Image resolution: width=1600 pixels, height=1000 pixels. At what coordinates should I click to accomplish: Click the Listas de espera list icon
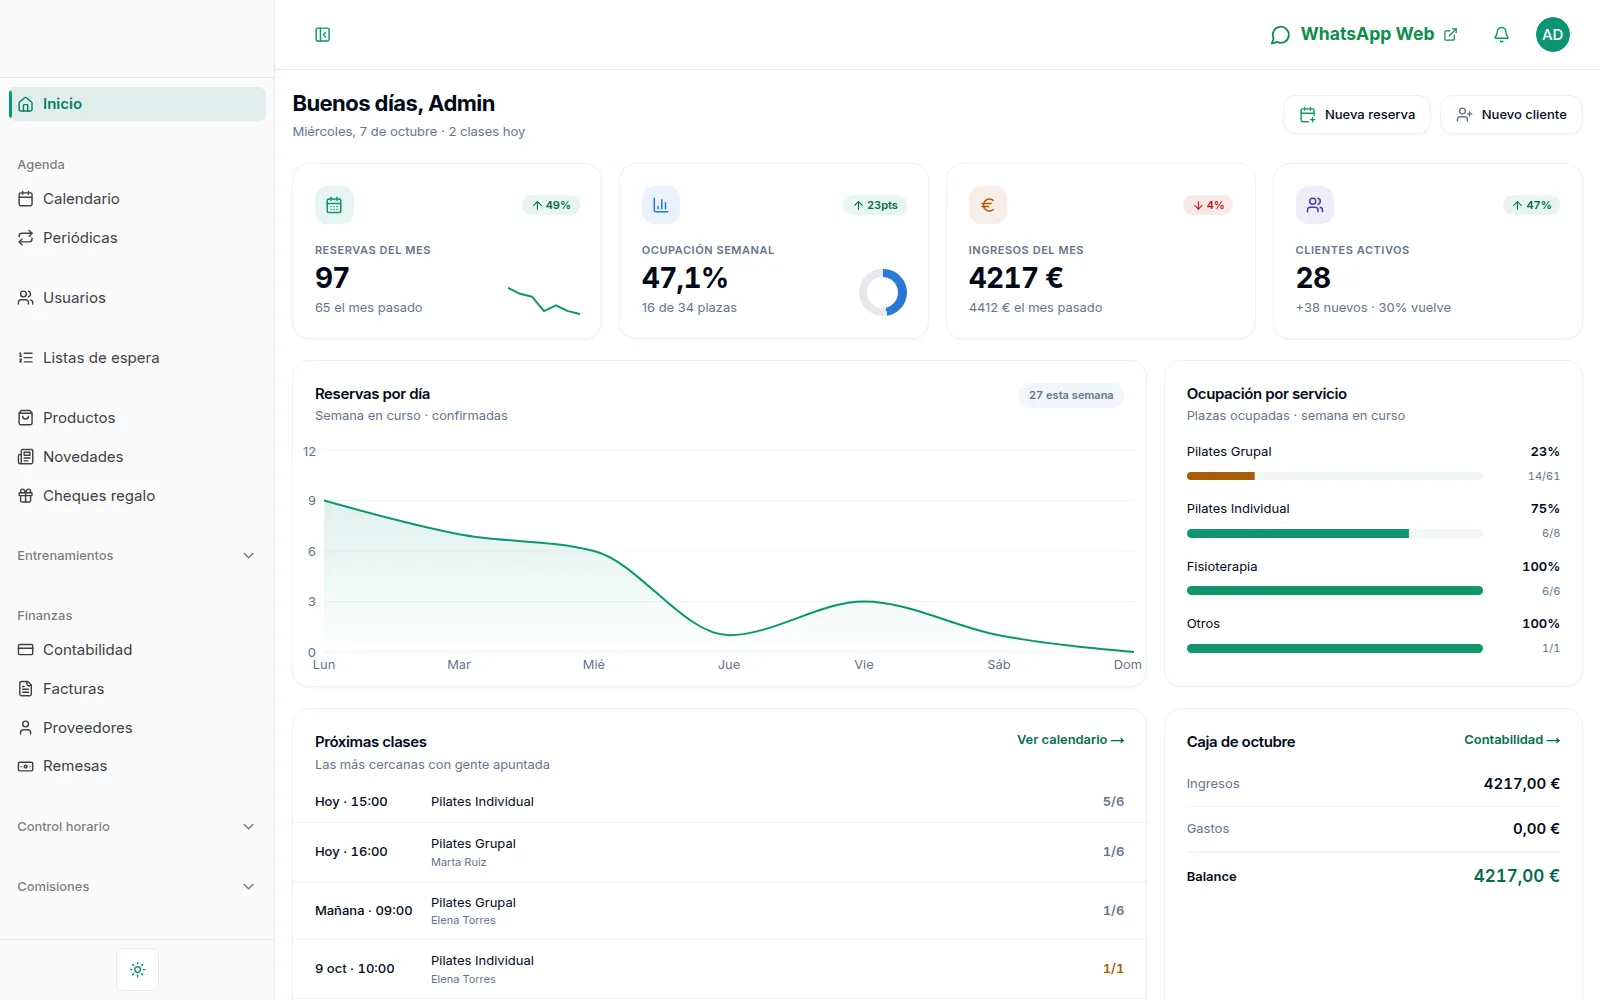click(26, 358)
